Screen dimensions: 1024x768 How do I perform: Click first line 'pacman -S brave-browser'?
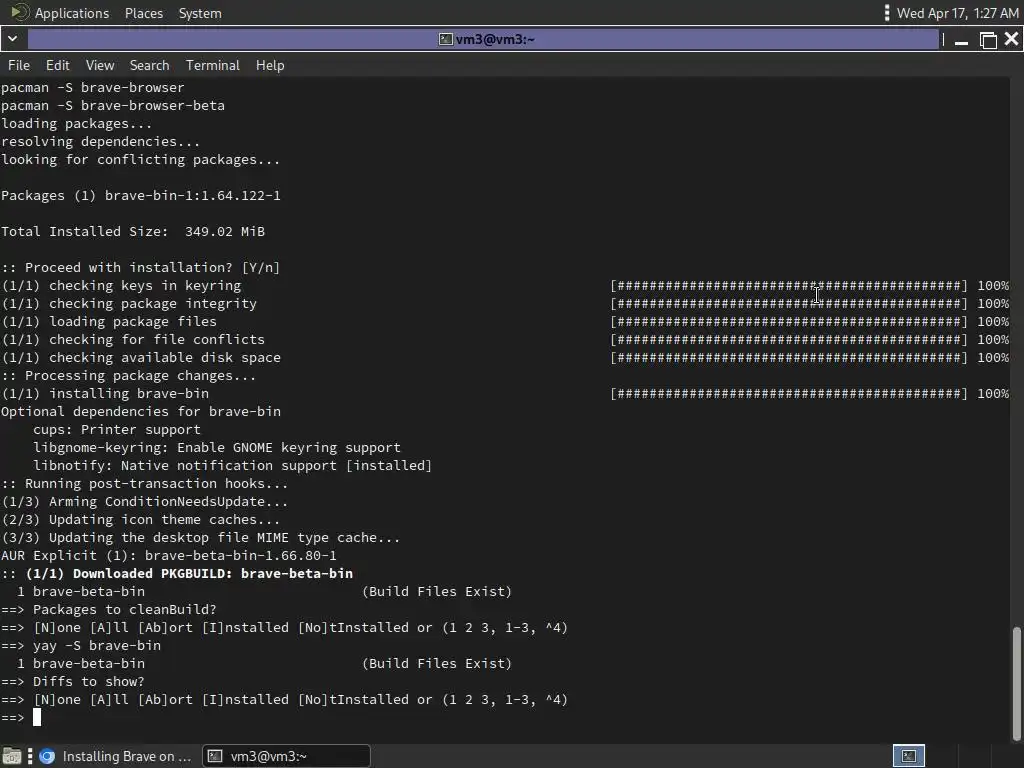pyautogui.click(x=93, y=88)
